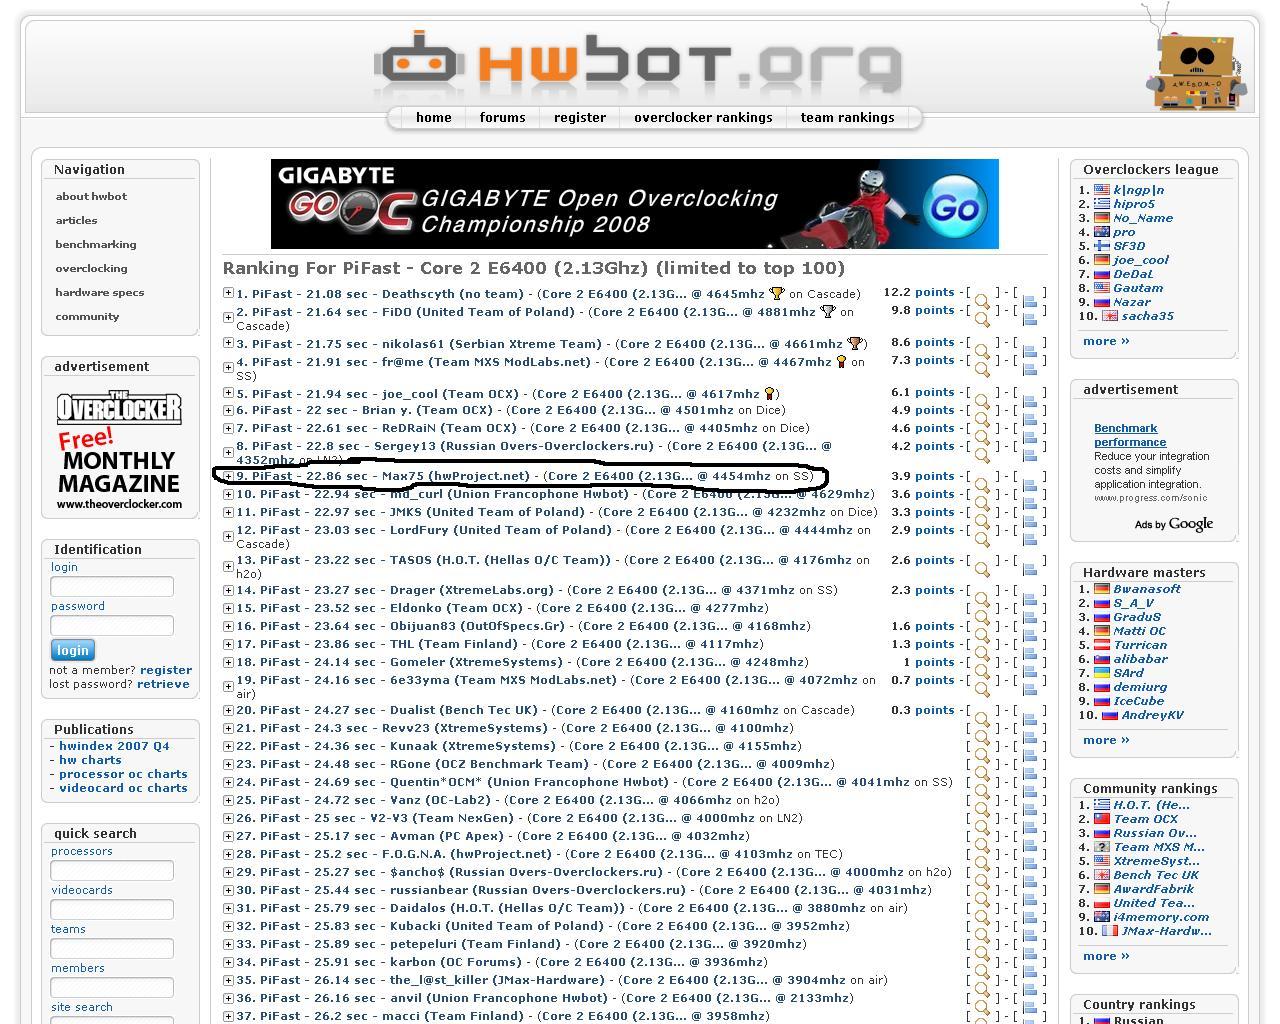Open hwindex 2007 Q4 publication

[114, 746]
